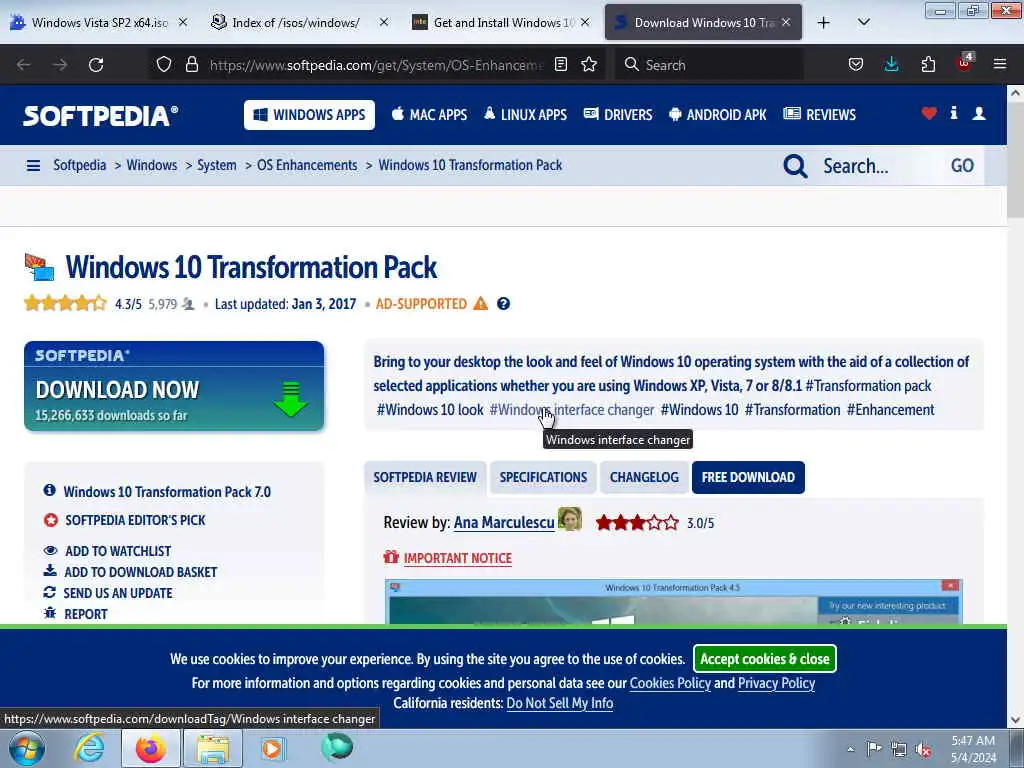The image size is (1024, 768).
Task: Click the Softpedia logo
Action: click(x=101, y=116)
